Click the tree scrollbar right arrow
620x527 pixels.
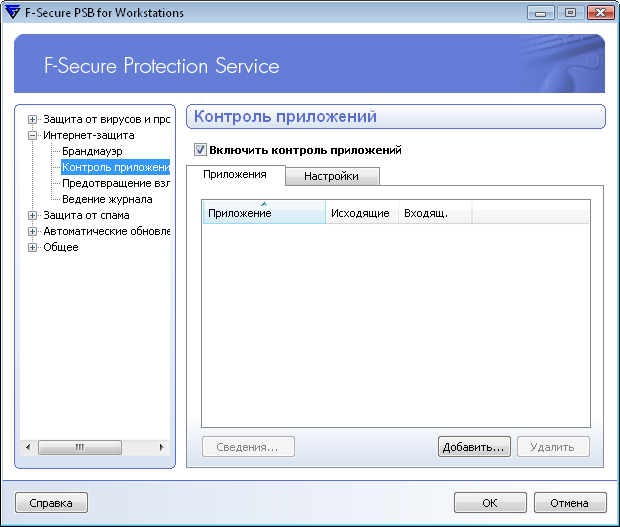161,448
